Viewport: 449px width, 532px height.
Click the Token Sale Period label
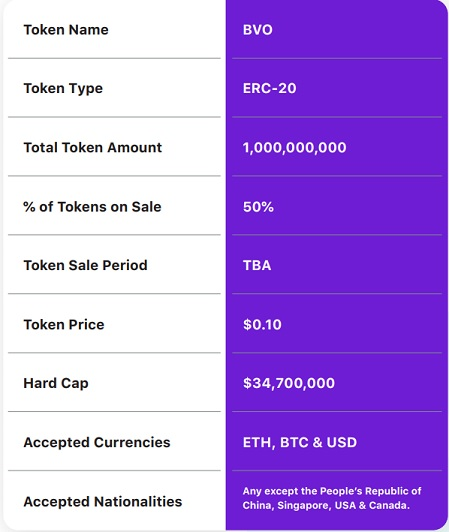[x=86, y=265]
